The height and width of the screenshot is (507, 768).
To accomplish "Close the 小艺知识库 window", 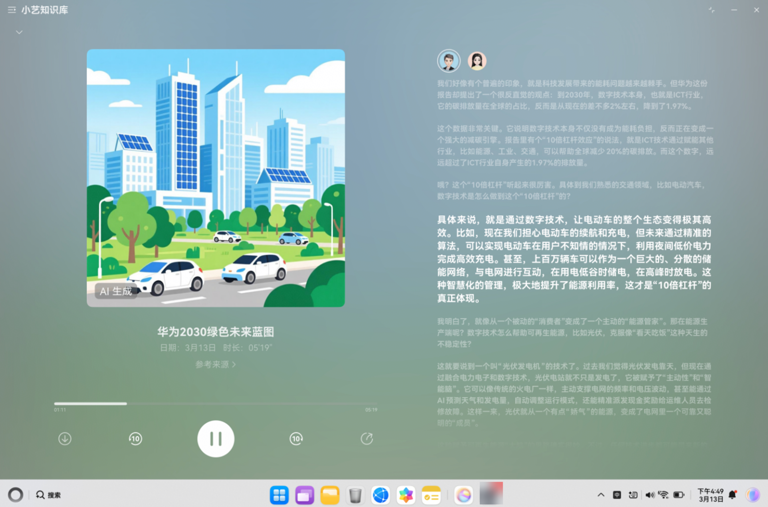I will tap(756, 10).
